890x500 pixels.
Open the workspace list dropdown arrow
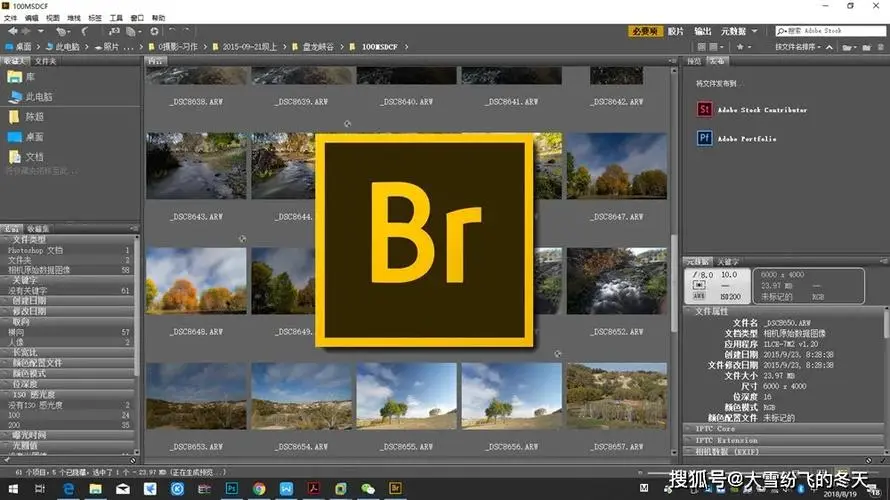click(754, 31)
